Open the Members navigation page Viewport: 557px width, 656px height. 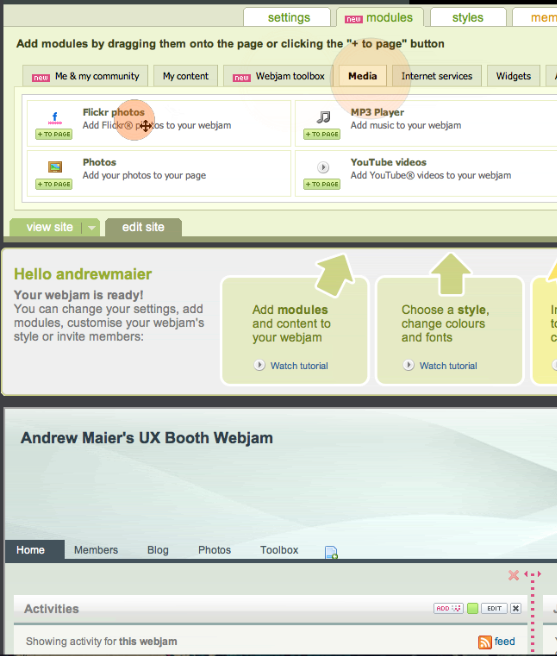pyautogui.click(x=96, y=550)
